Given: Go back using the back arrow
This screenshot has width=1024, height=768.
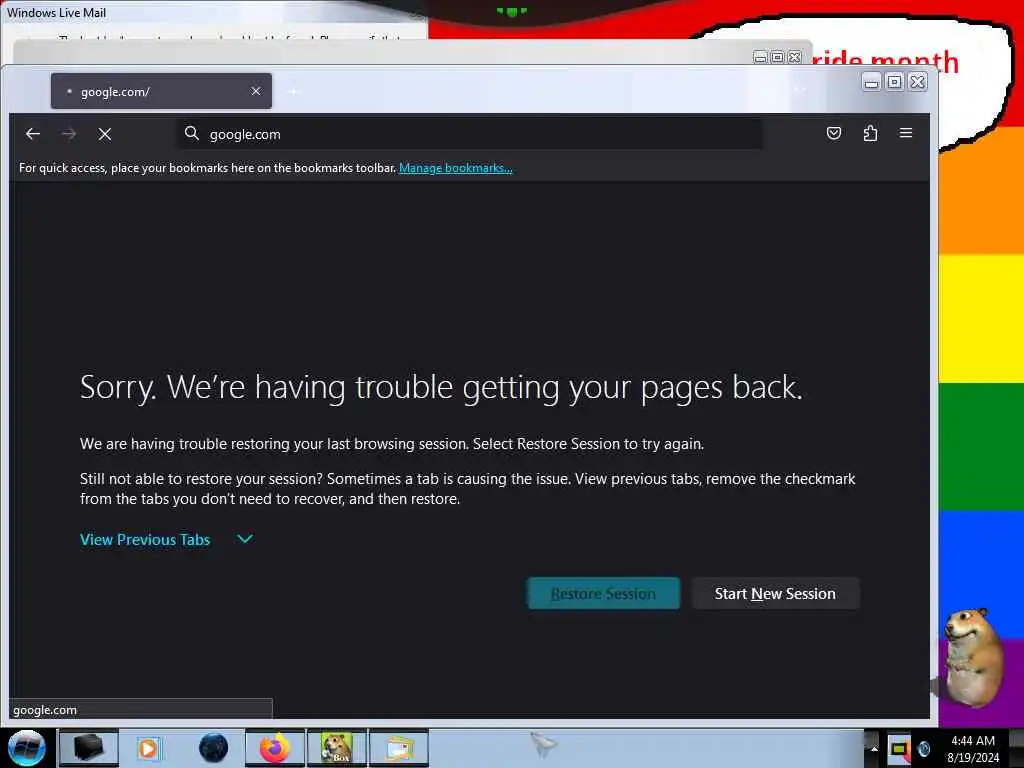Looking at the screenshot, I should coord(33,134).
